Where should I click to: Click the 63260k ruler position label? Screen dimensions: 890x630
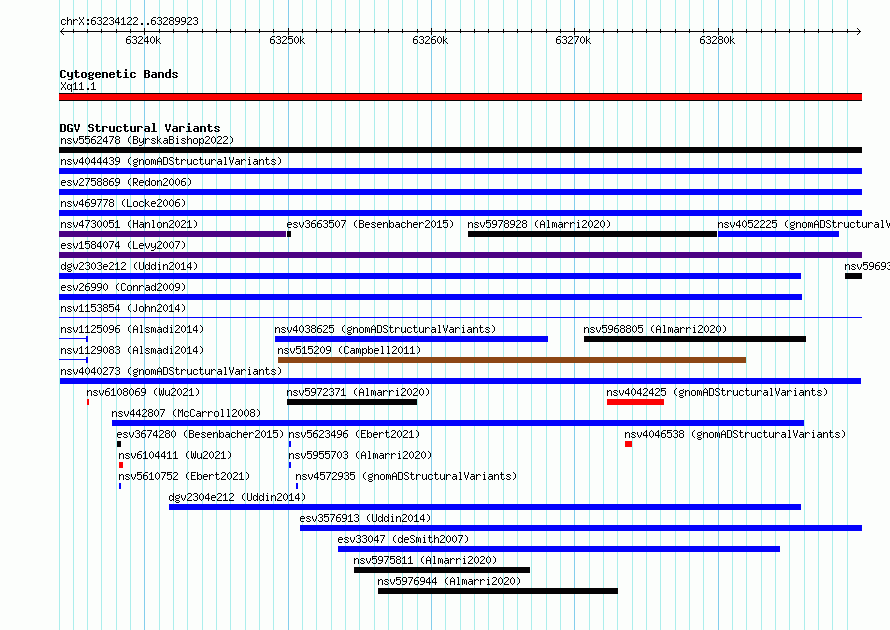(x=430, y=40)
